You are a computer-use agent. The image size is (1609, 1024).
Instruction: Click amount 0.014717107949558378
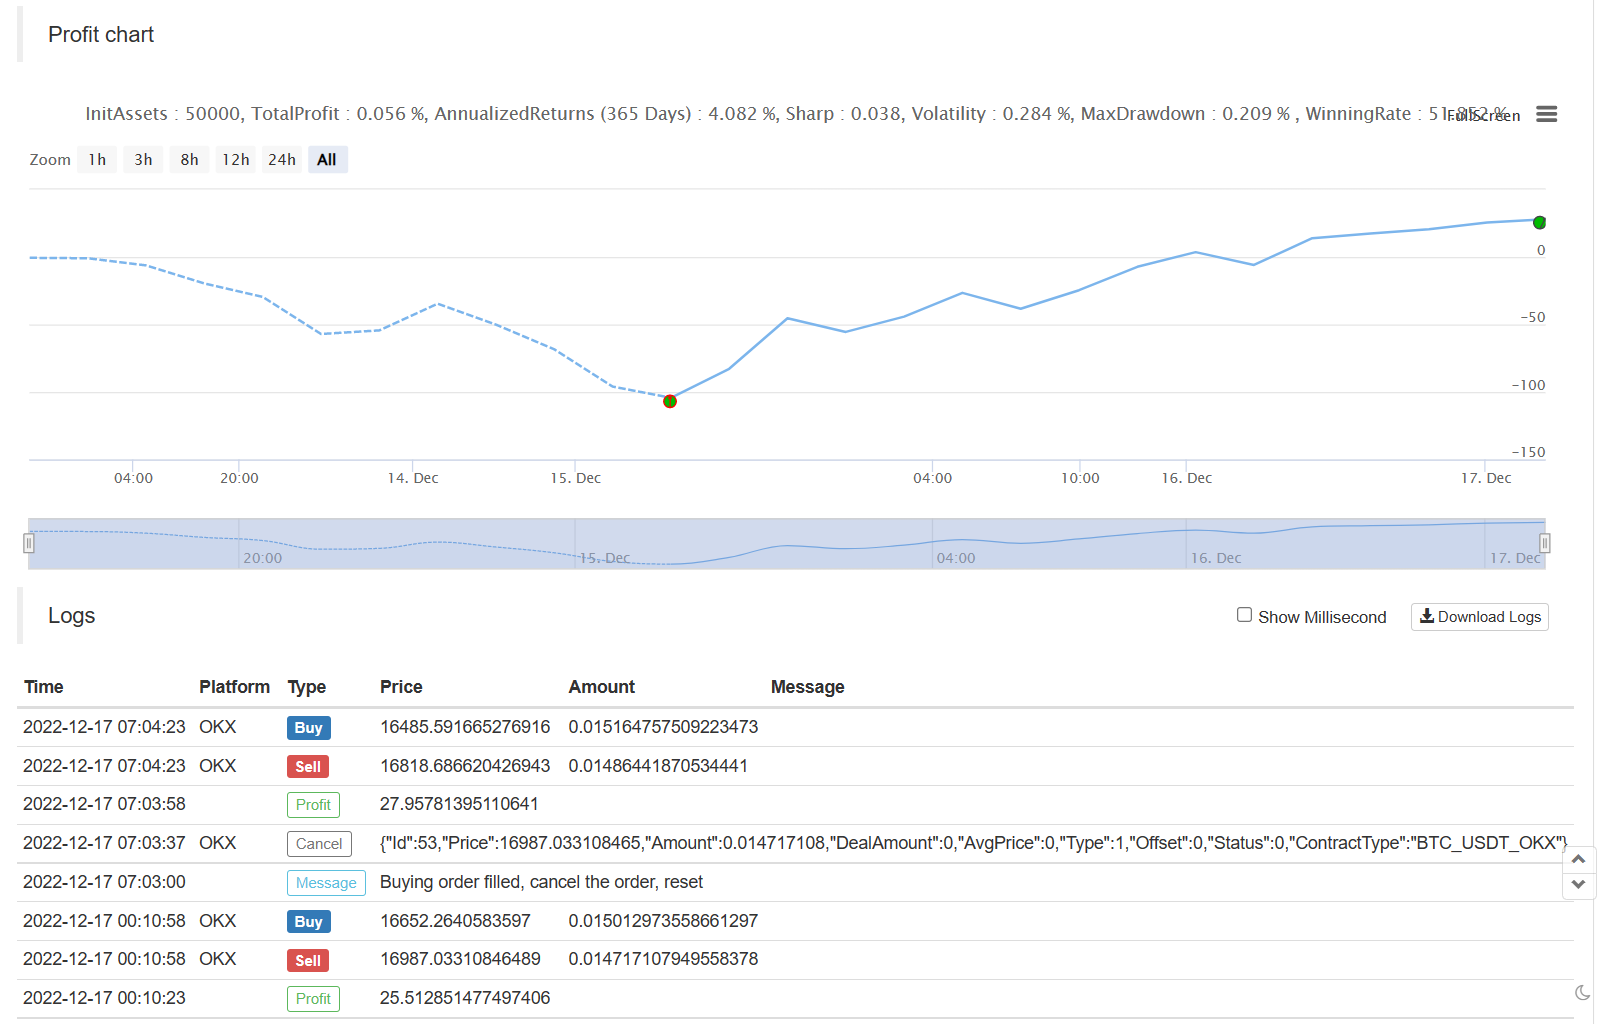coord(663,959)
